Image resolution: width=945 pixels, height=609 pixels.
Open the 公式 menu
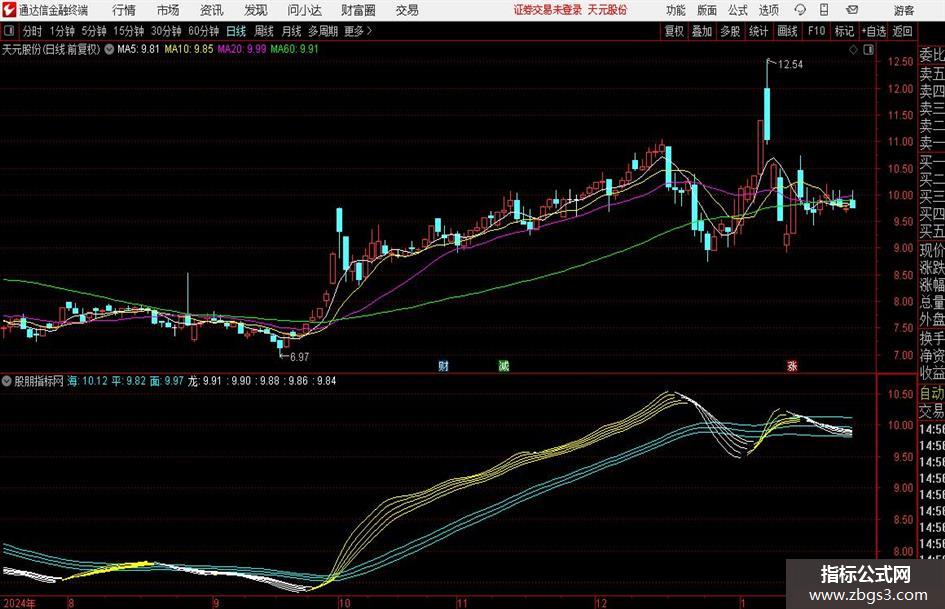pyautogui.click(x=738, y=10)
